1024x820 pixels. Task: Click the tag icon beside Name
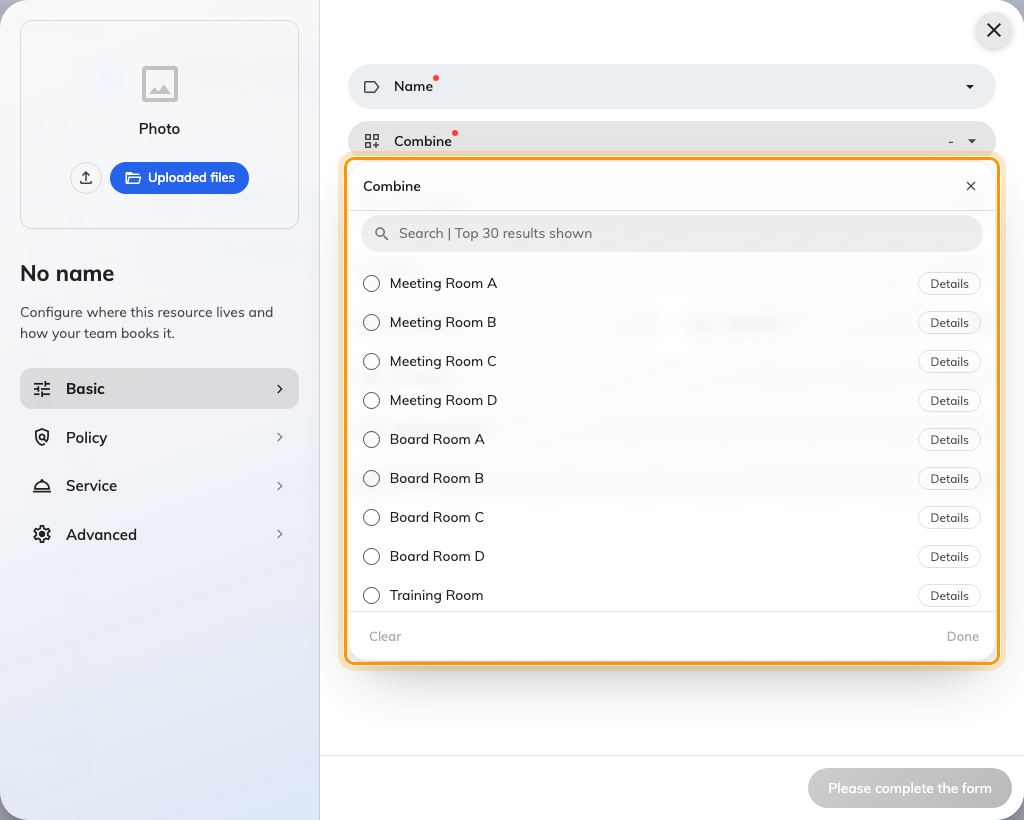pyautogui.click(x=372, y=87)
